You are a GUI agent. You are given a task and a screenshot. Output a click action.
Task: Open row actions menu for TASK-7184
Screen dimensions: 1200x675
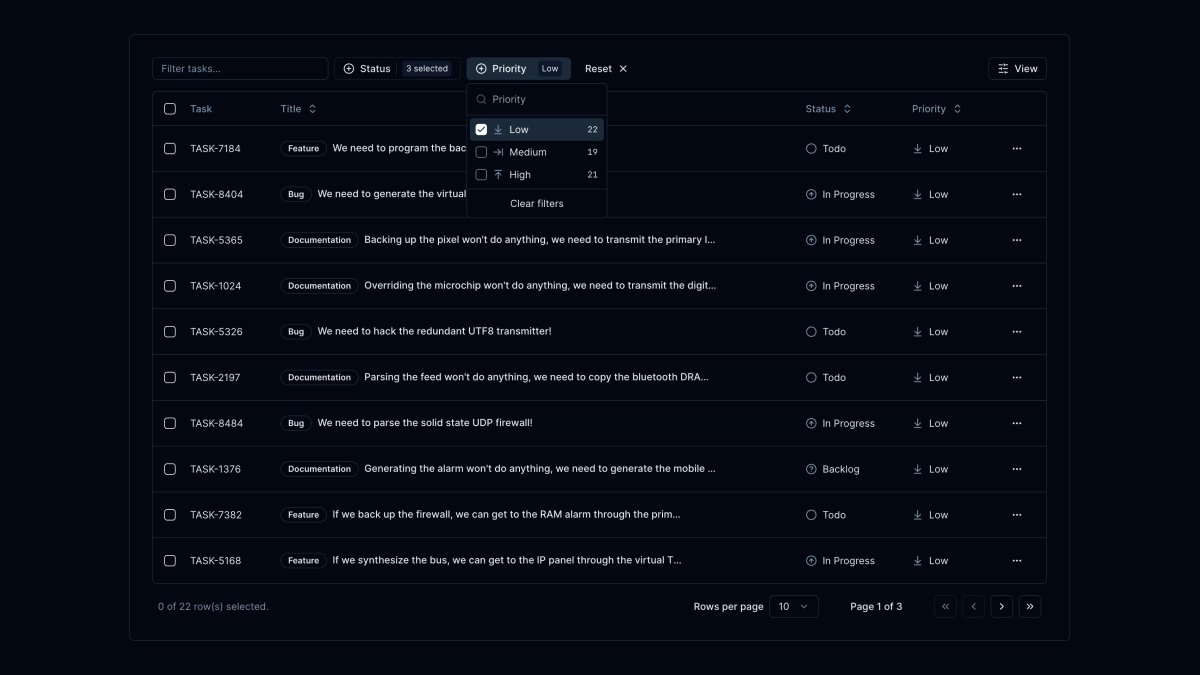tap(1017, 148)
